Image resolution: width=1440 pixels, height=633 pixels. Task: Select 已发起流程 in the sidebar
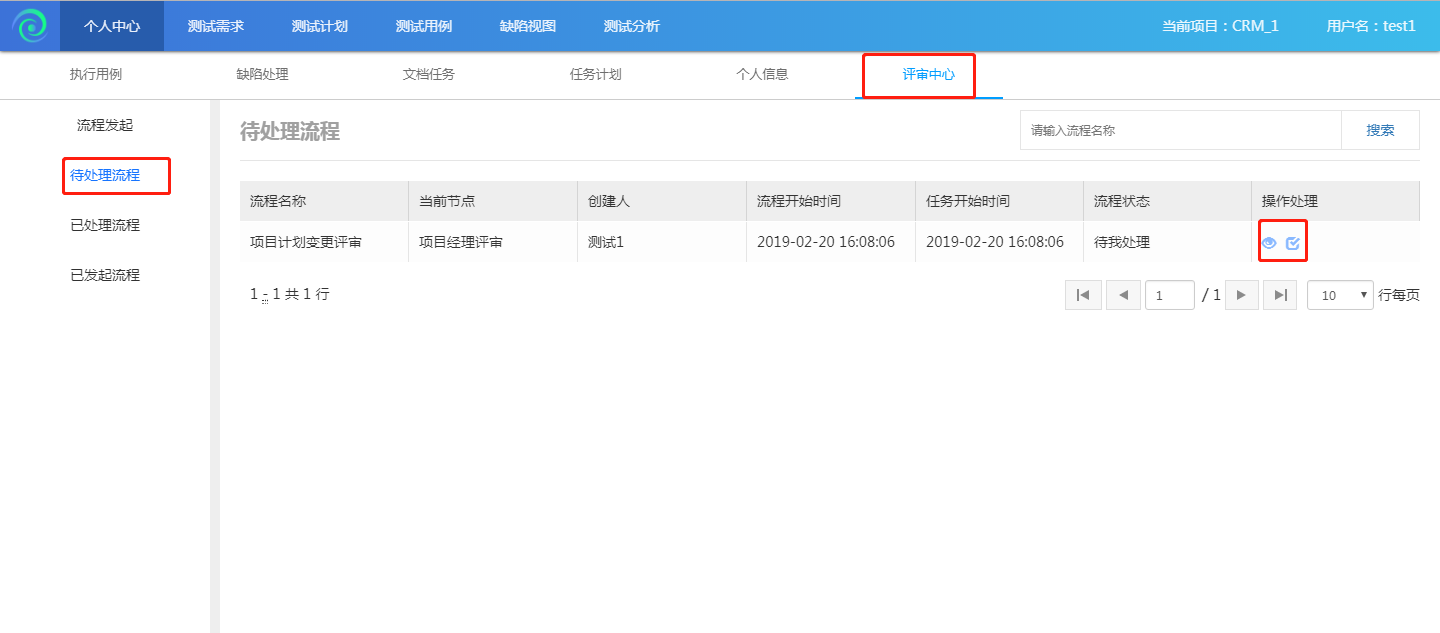(x=105, y=275)
